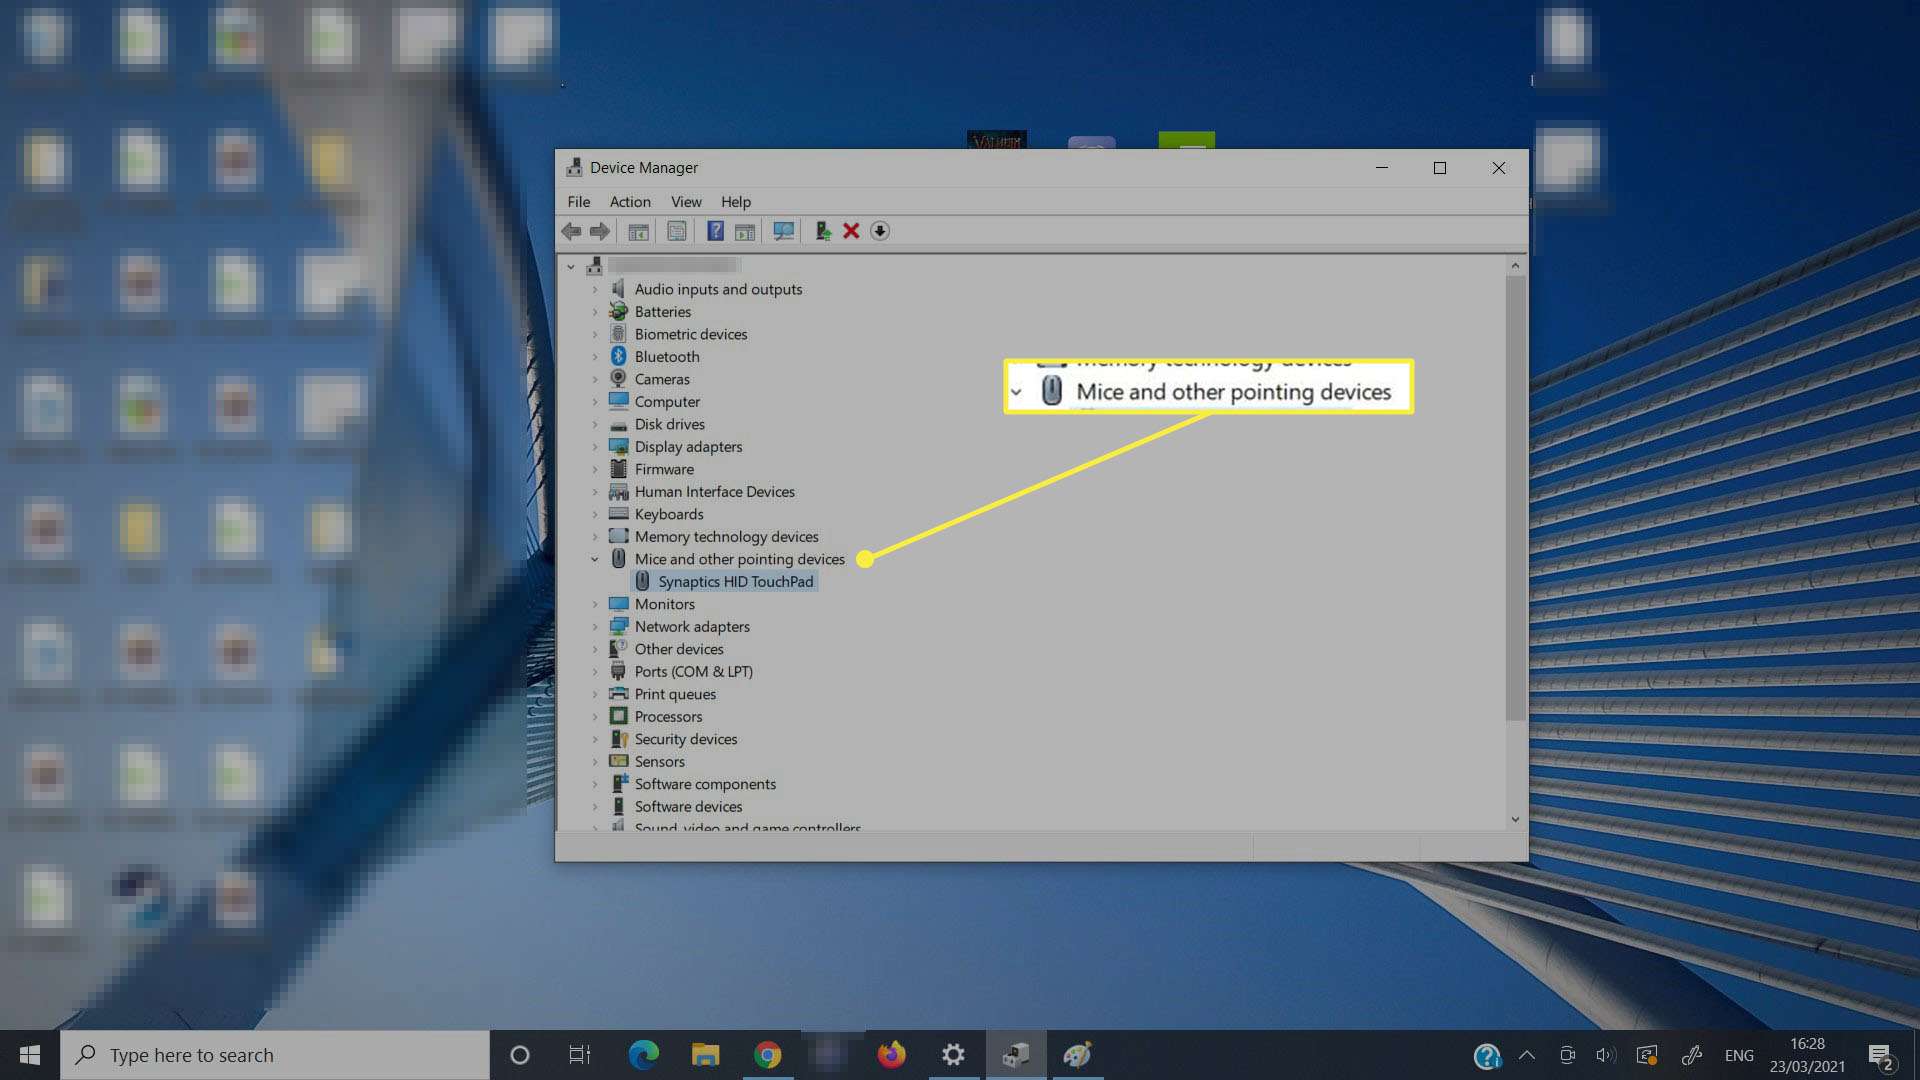Click the Uninstall device red X icon
Image resolution: width=1920 pixels, height=1080 pixels.
tap(850, 231)
